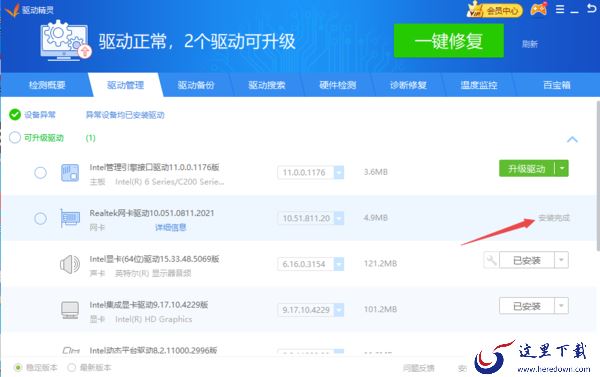
Task: Open version dropdown showing 6.16.0.3154
Action: point(339,264)
